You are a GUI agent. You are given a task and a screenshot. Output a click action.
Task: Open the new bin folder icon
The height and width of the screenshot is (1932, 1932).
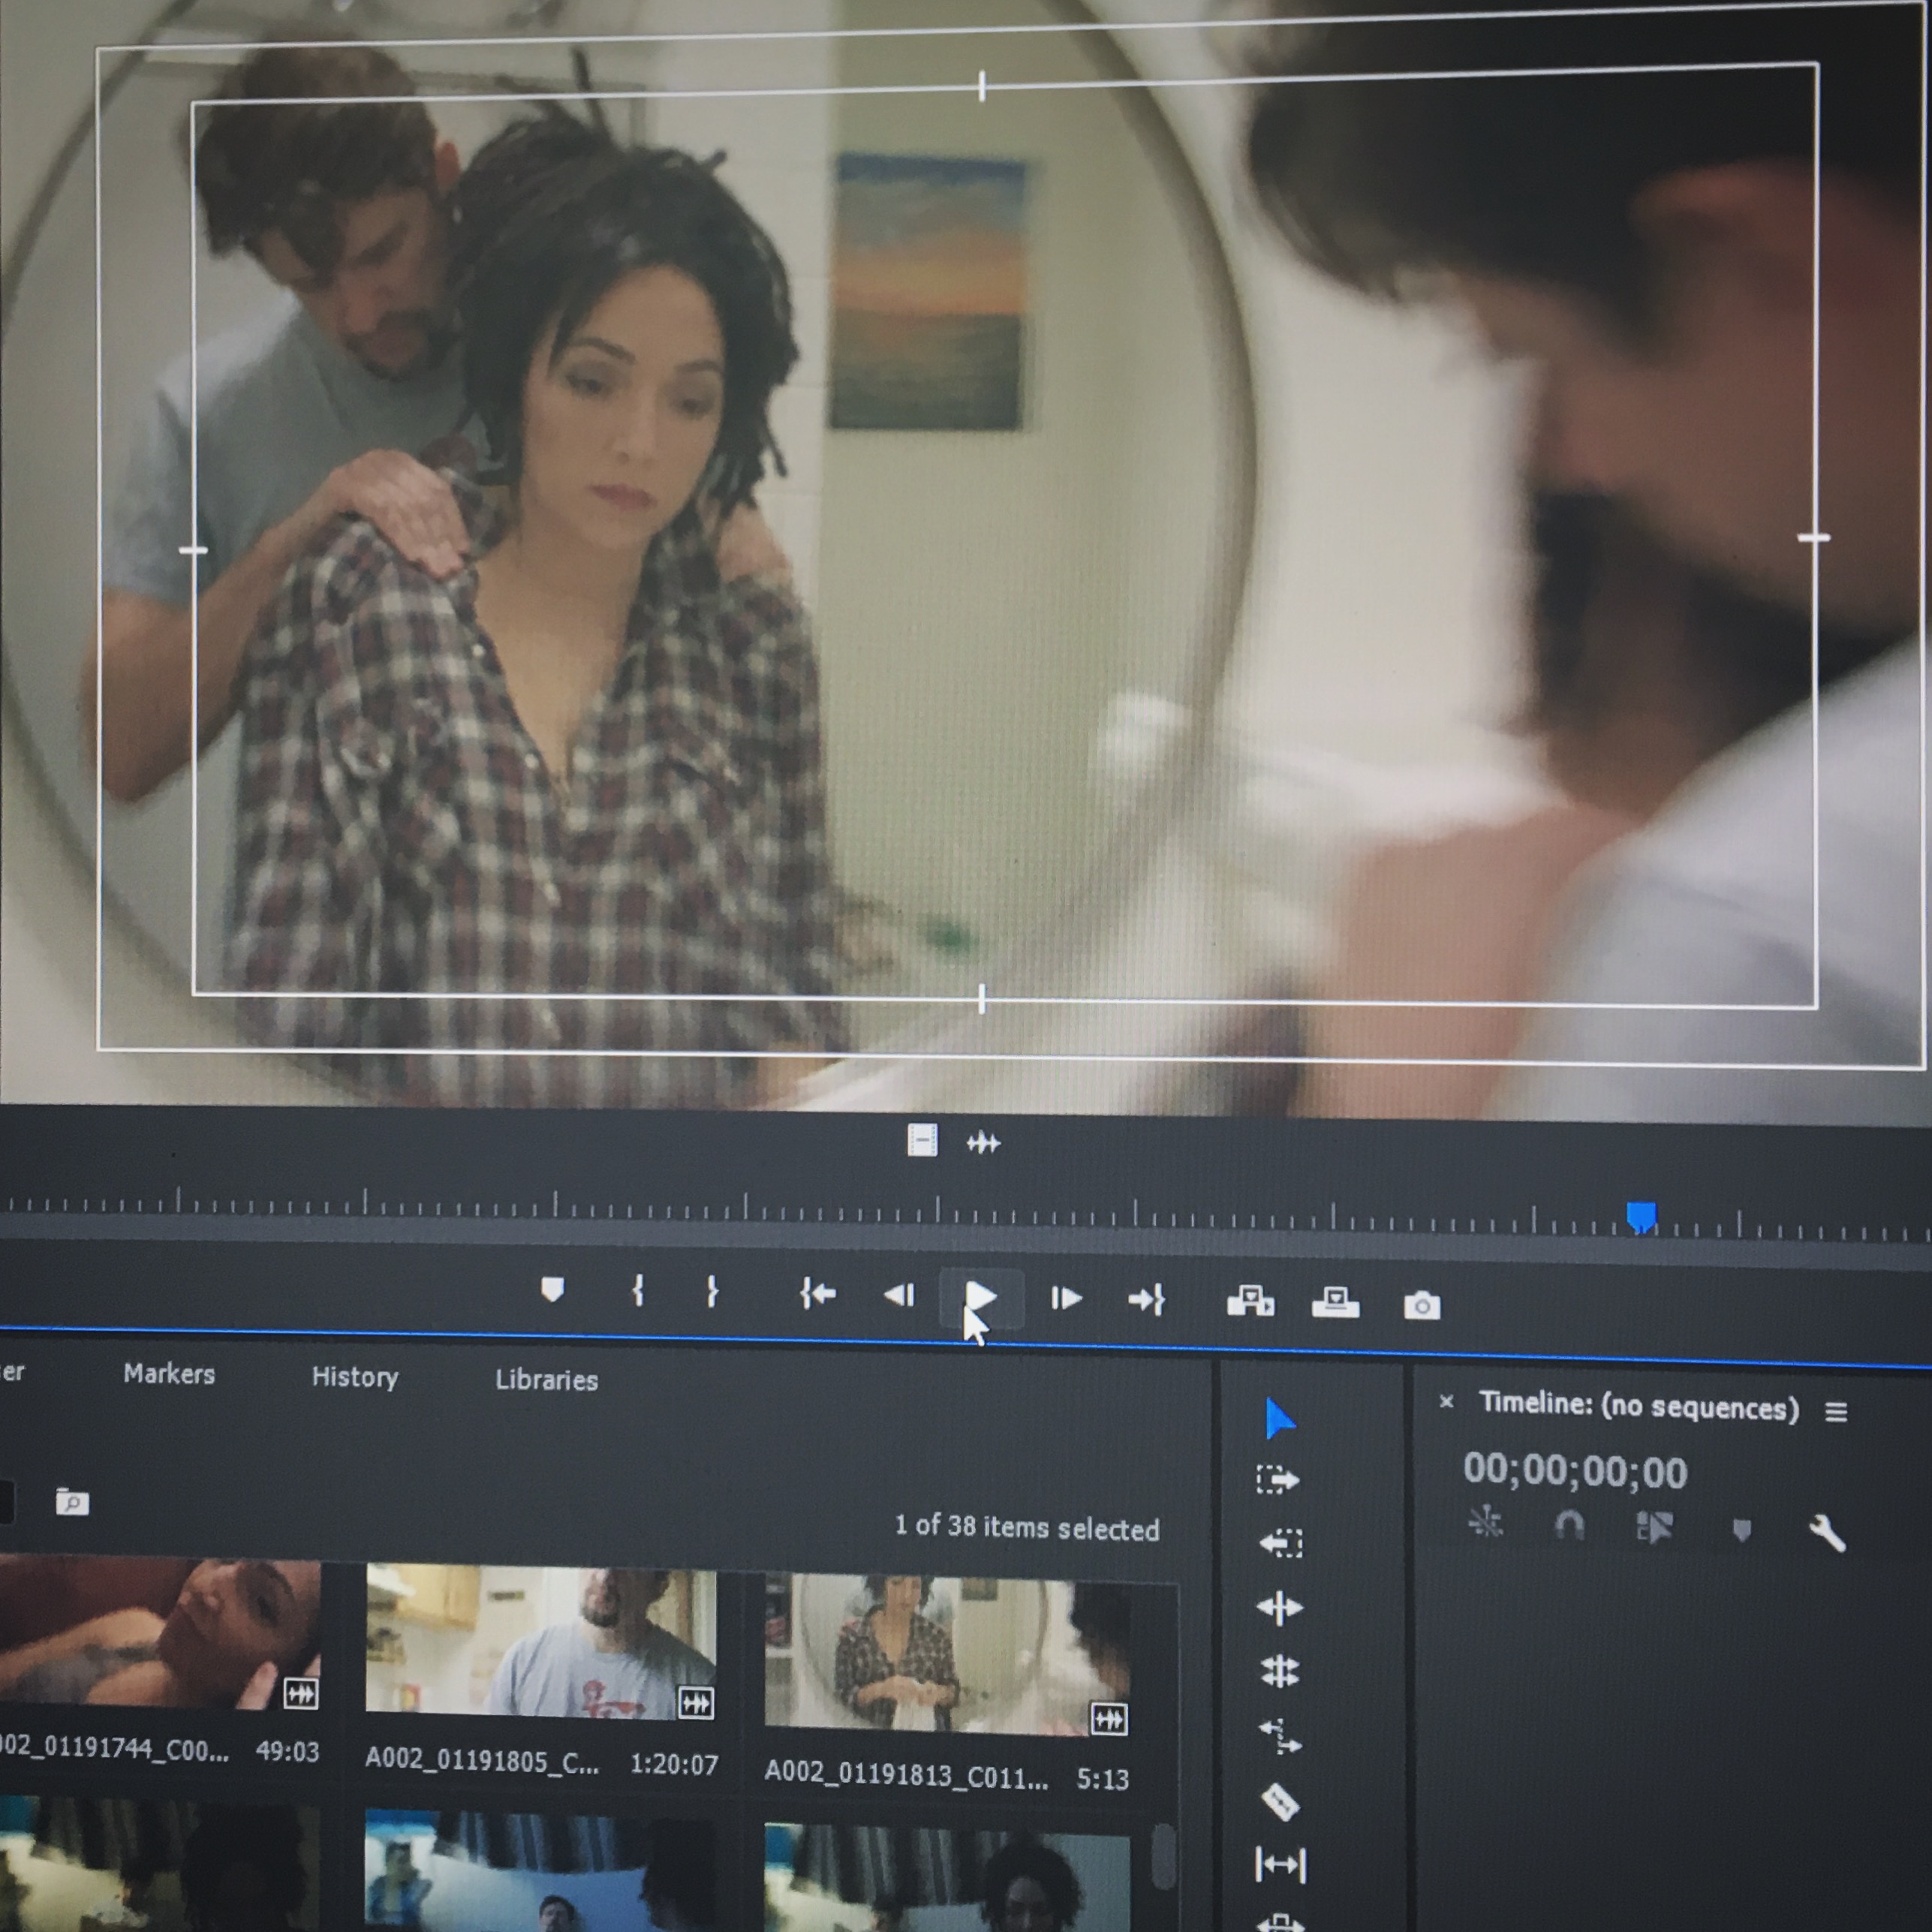coord(72,1501)
